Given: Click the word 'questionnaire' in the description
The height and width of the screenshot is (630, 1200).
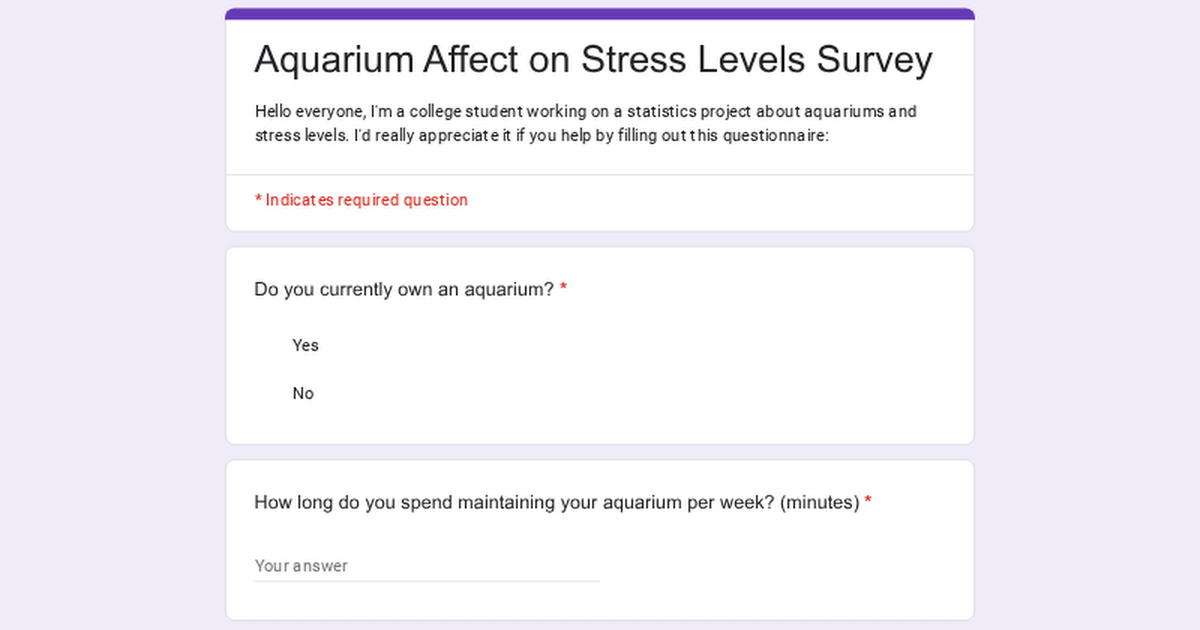Looking at the screenshot, I should (x=772, y=136).
